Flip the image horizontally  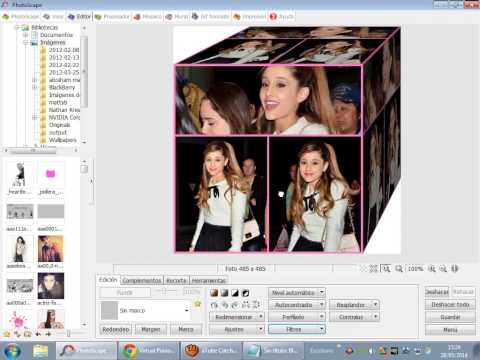tap(246, 305)
